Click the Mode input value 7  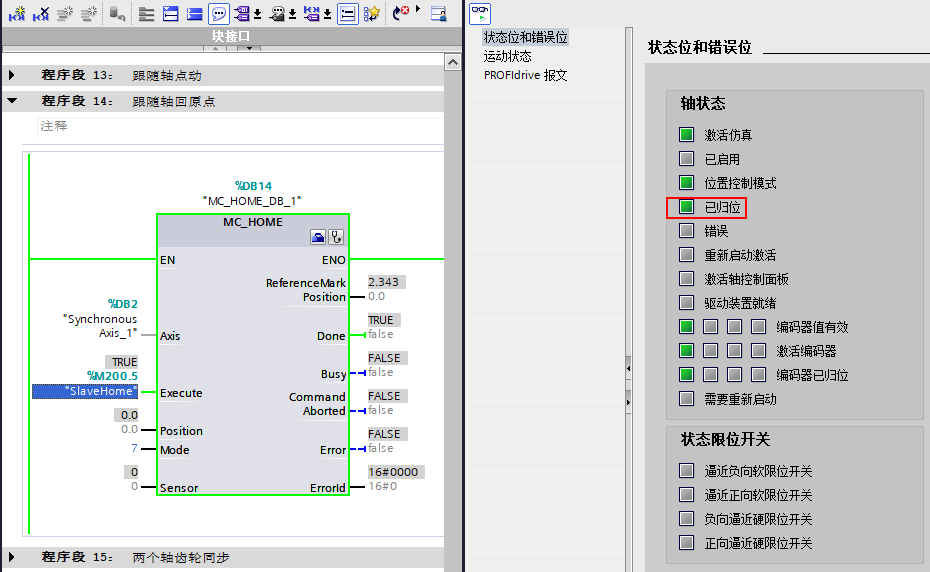pos(135,448)
